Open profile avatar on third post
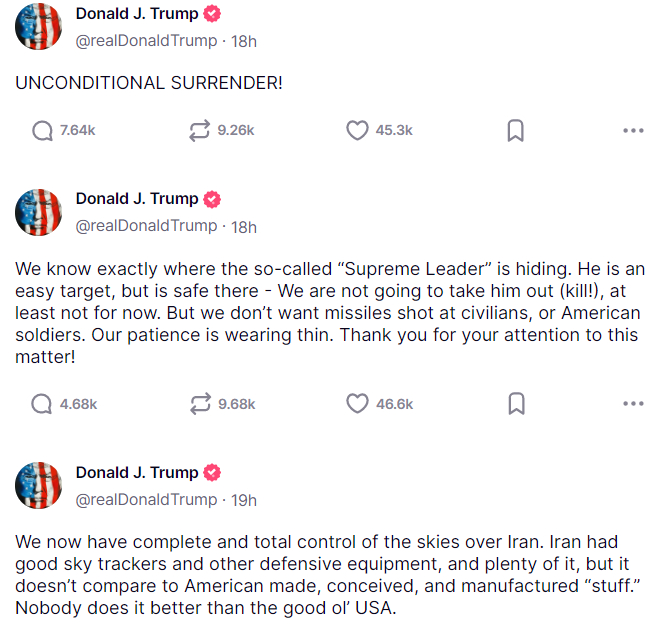 (39, 486)
